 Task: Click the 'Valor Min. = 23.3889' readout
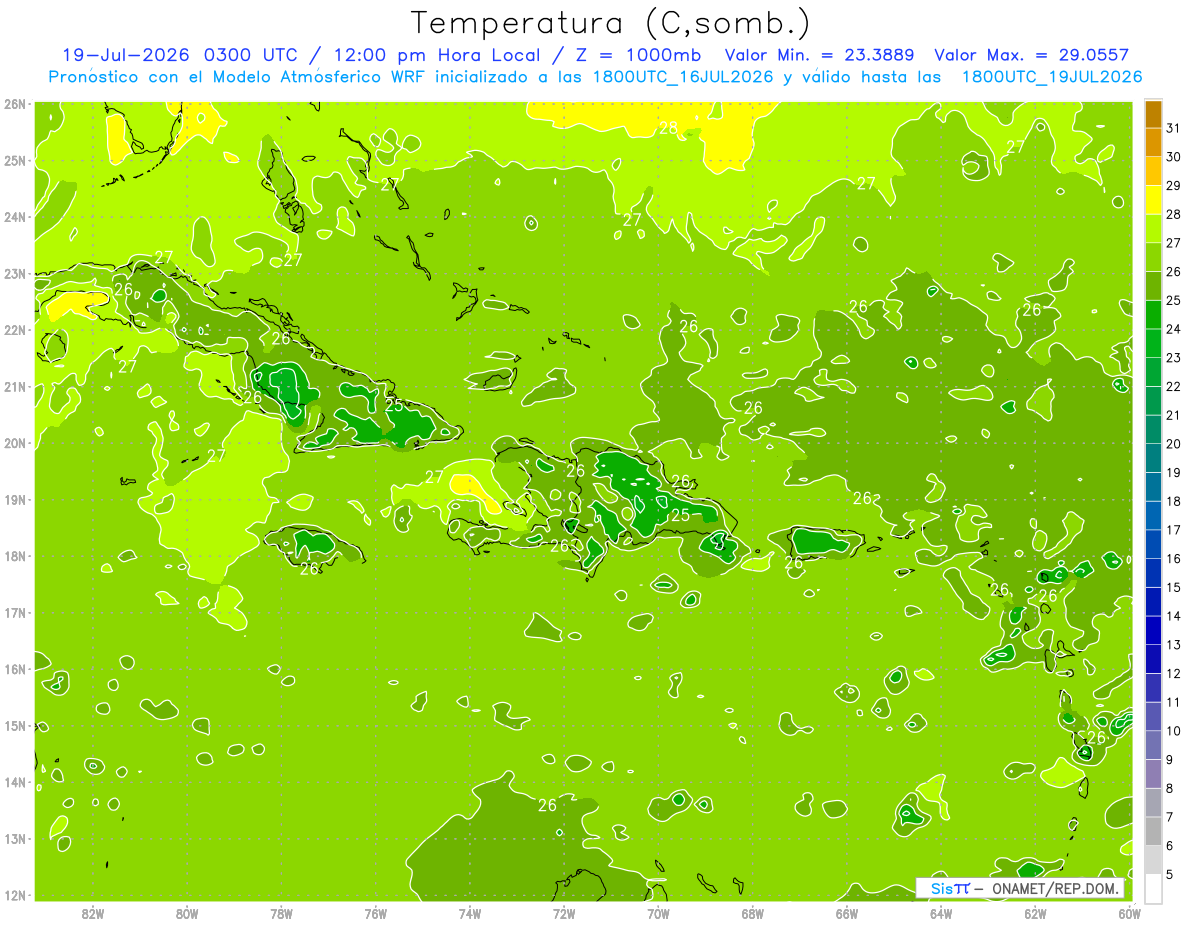point(822,55)
